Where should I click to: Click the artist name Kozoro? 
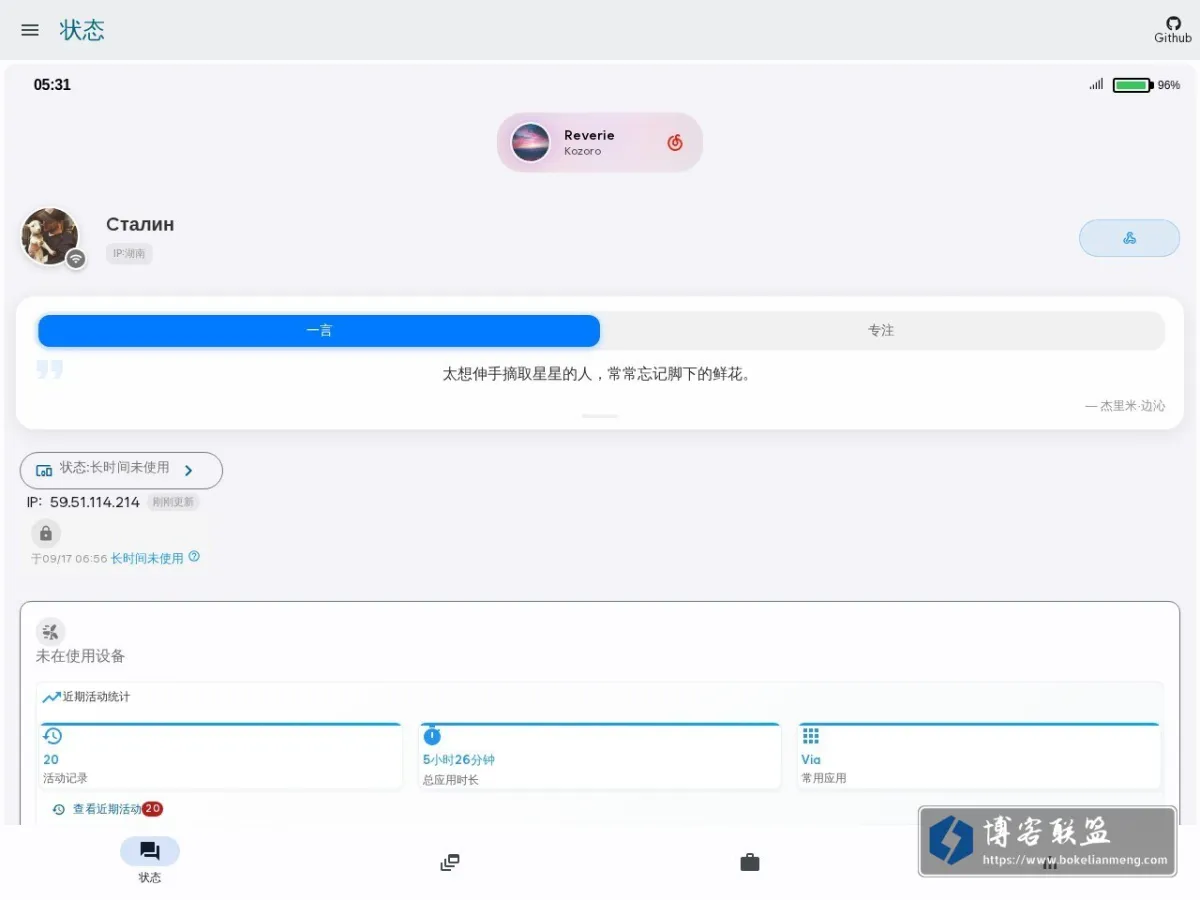[x=582, y=152]
